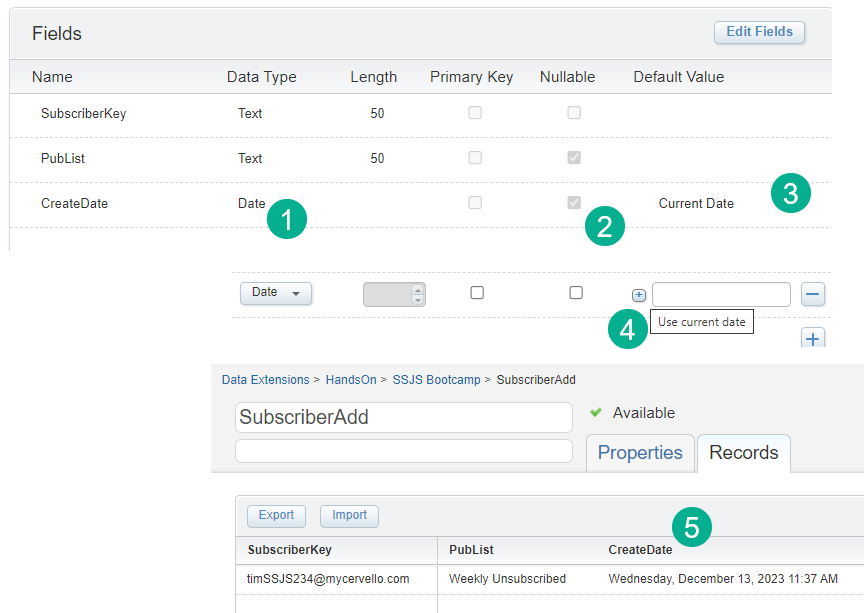Click the Import button
Viewport: 864px width, 613px height.
[x=349, y=516]
